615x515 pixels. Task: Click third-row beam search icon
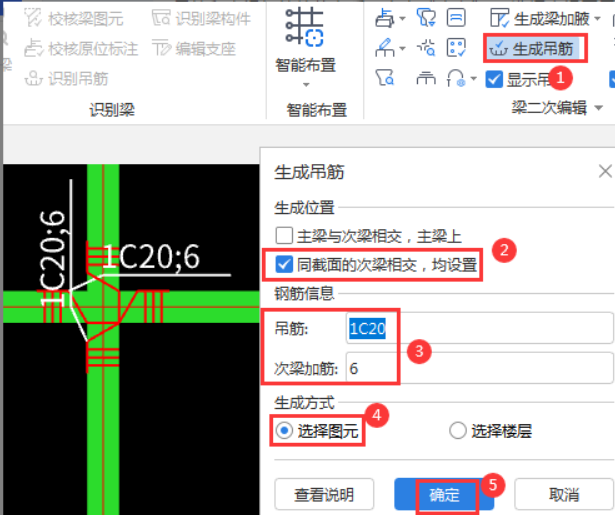pos(384,78)
